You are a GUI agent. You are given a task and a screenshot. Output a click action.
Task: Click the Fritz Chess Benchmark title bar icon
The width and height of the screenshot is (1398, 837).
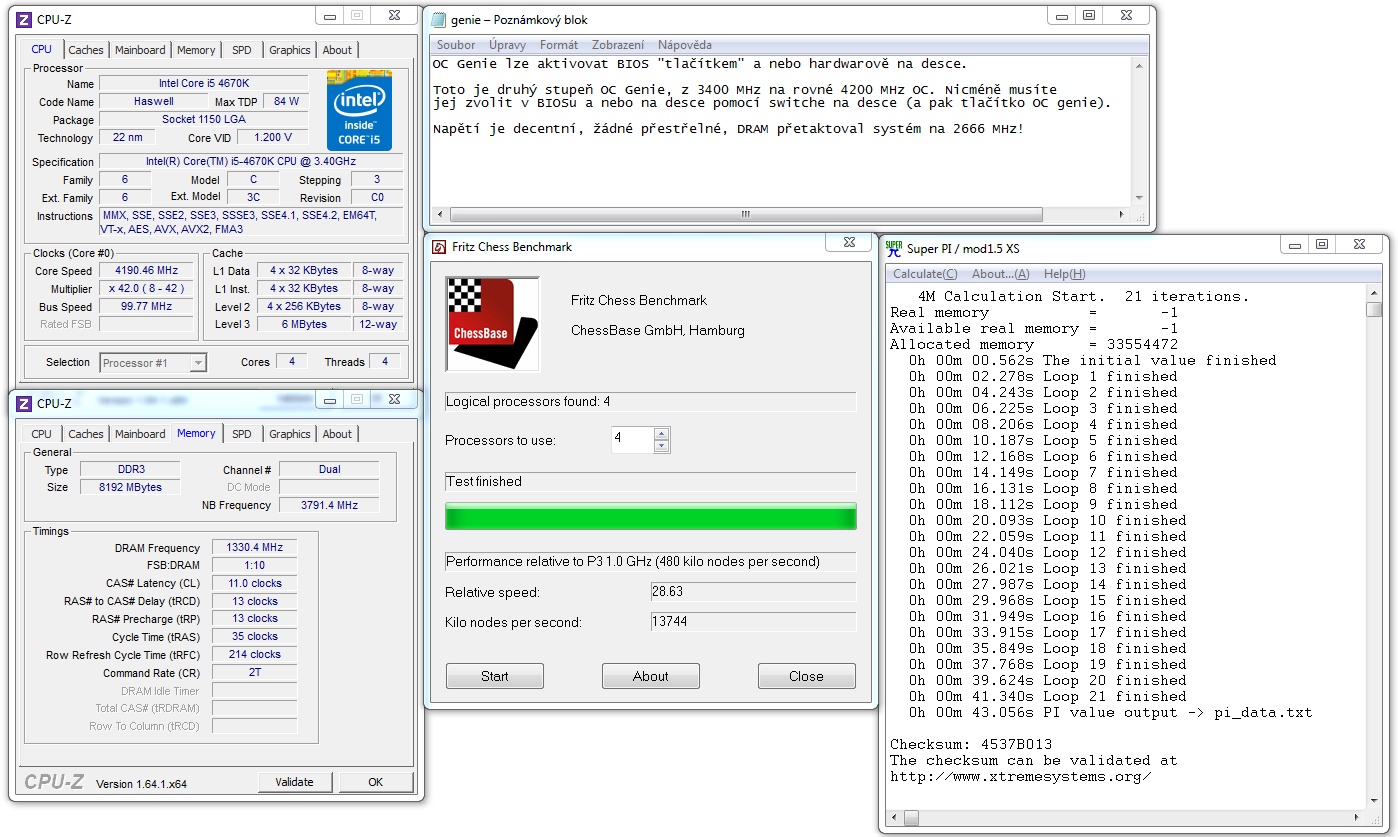click(438, 247)
